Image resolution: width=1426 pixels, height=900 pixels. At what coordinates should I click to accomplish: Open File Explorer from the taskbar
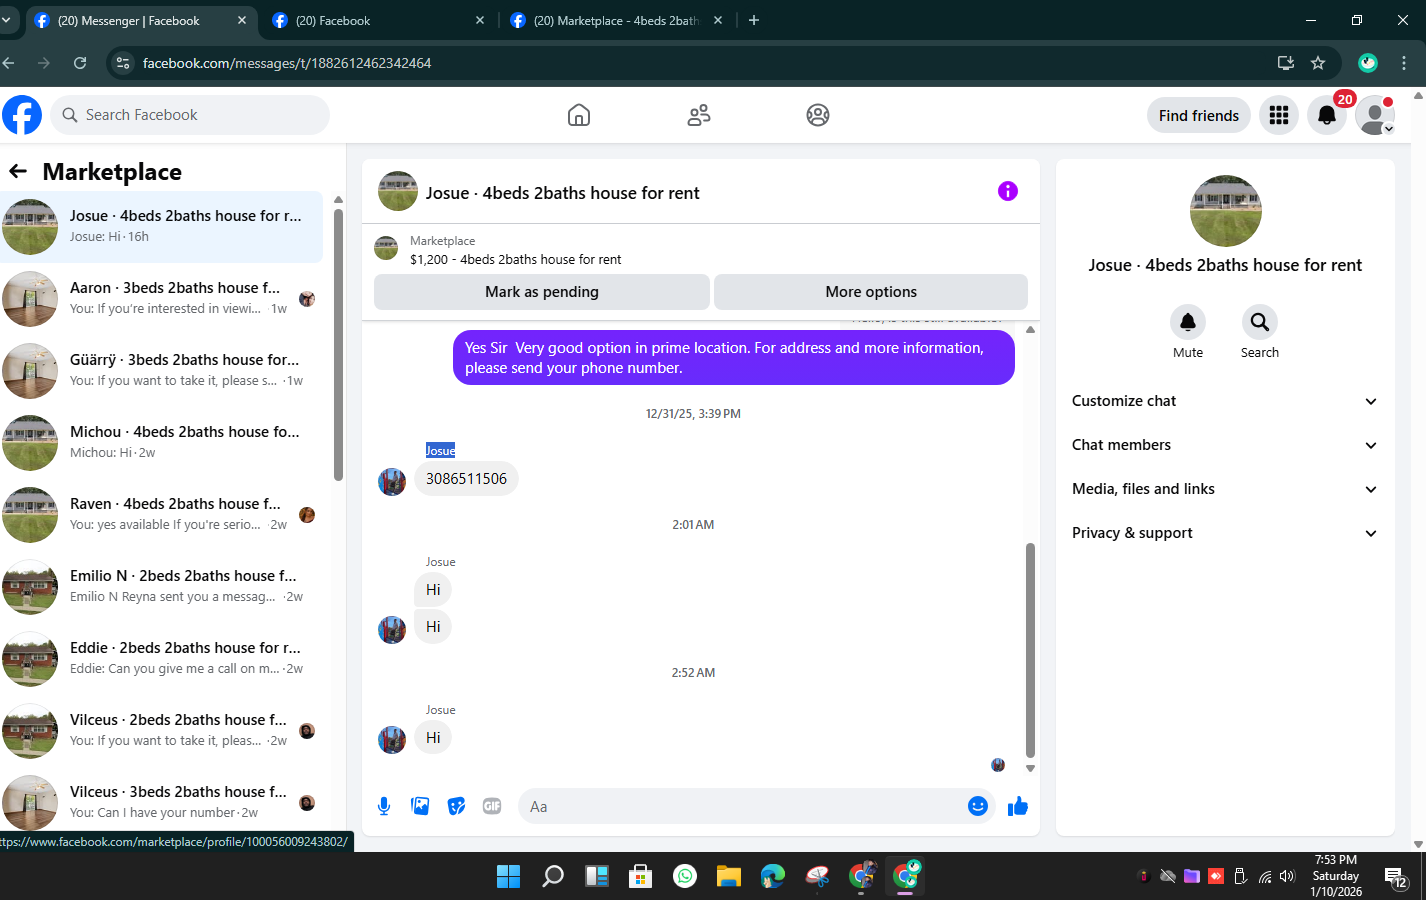click(728, 876)
